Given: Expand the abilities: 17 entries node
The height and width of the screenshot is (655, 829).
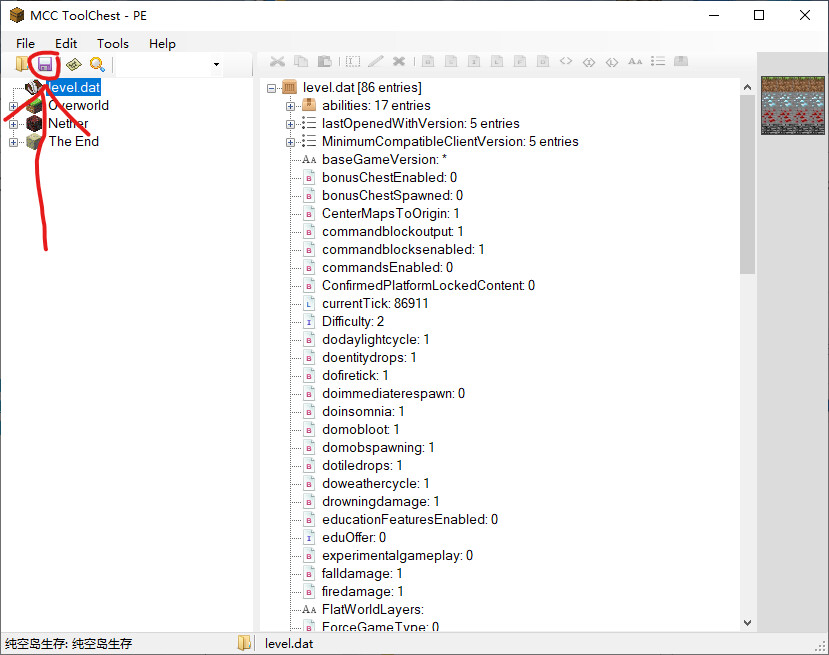Looking at the screenshot, I should pos(290,106).
